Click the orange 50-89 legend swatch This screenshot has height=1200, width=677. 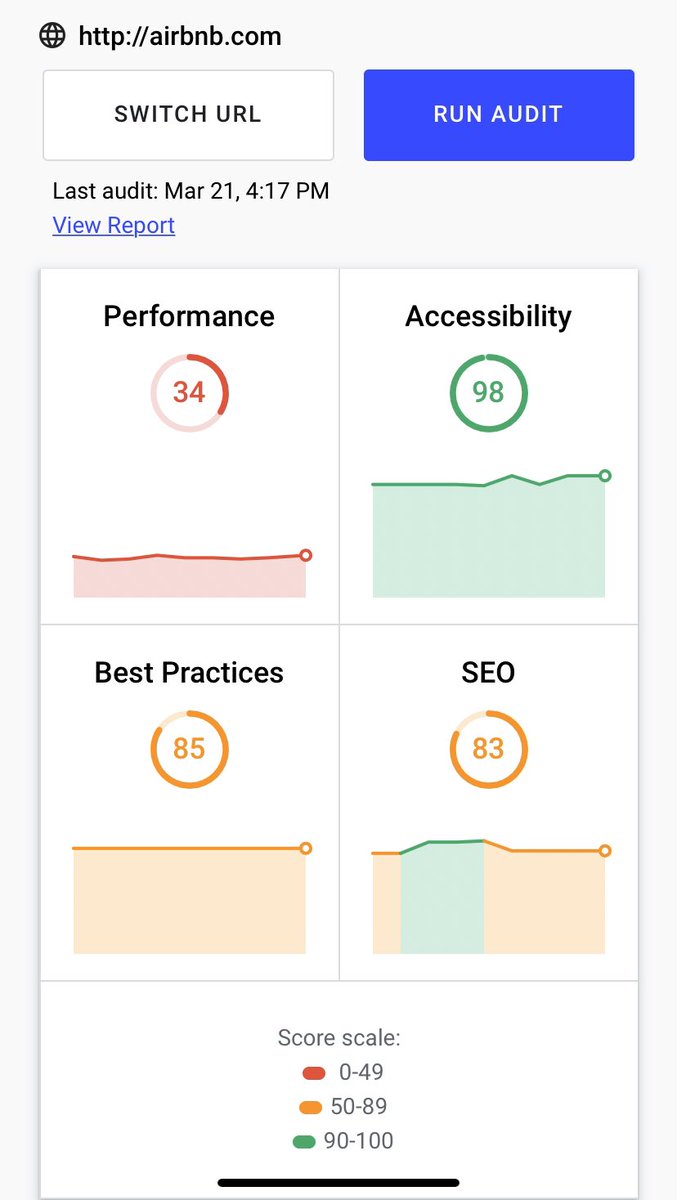[310, 1107]
